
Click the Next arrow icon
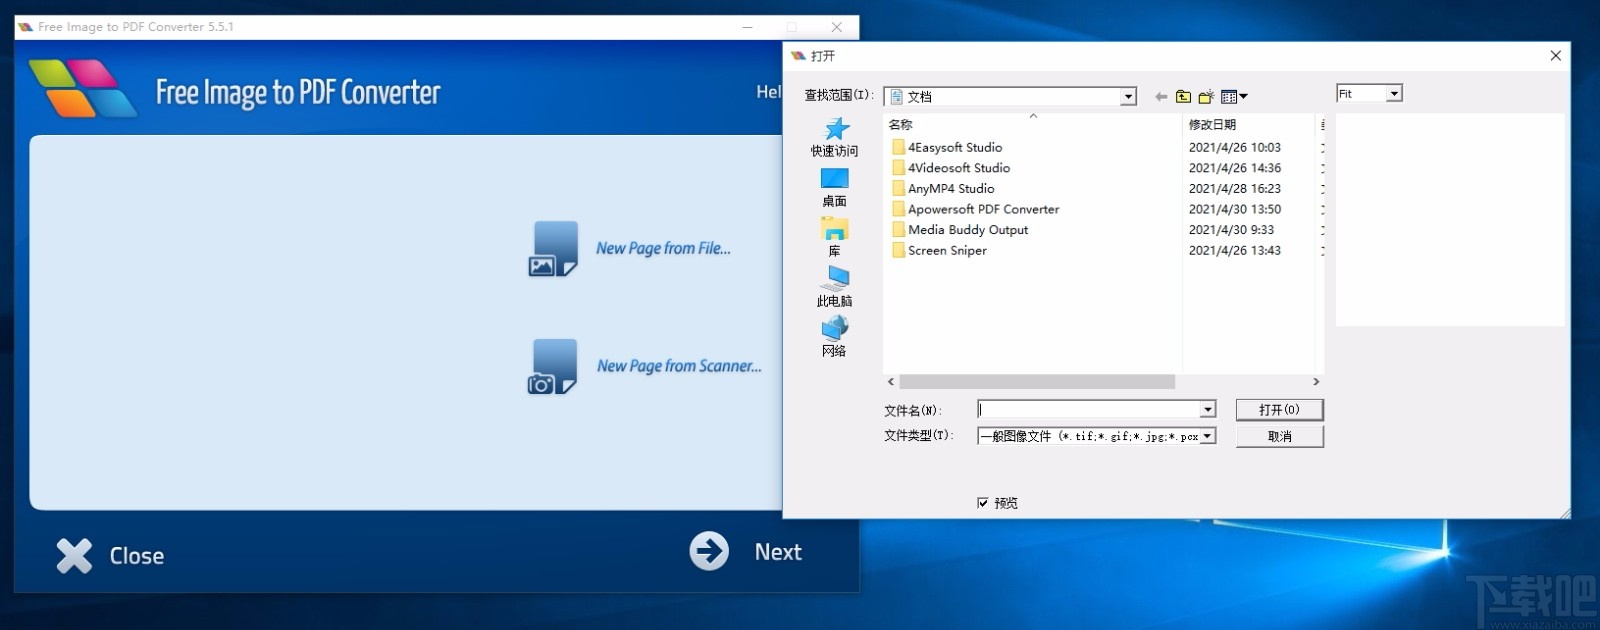709,551
